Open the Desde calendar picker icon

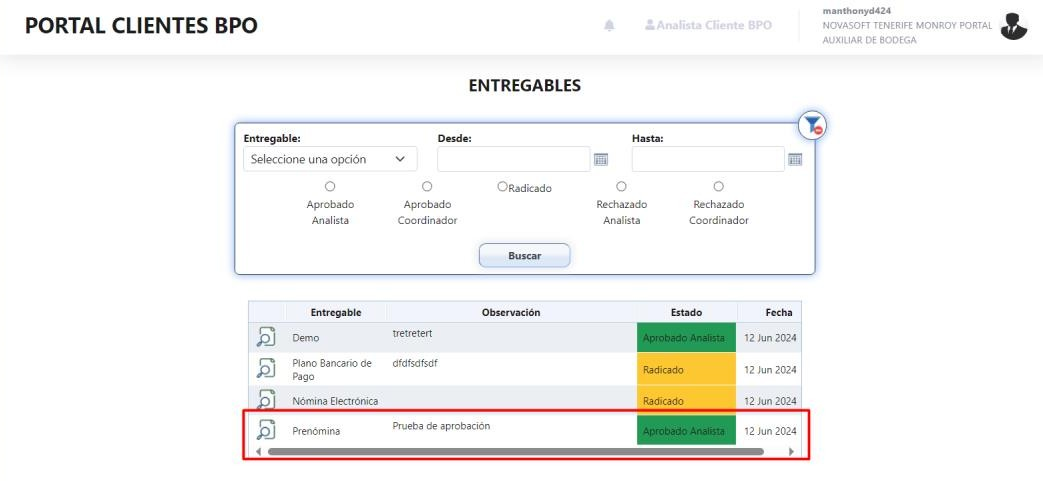[601, 159]
